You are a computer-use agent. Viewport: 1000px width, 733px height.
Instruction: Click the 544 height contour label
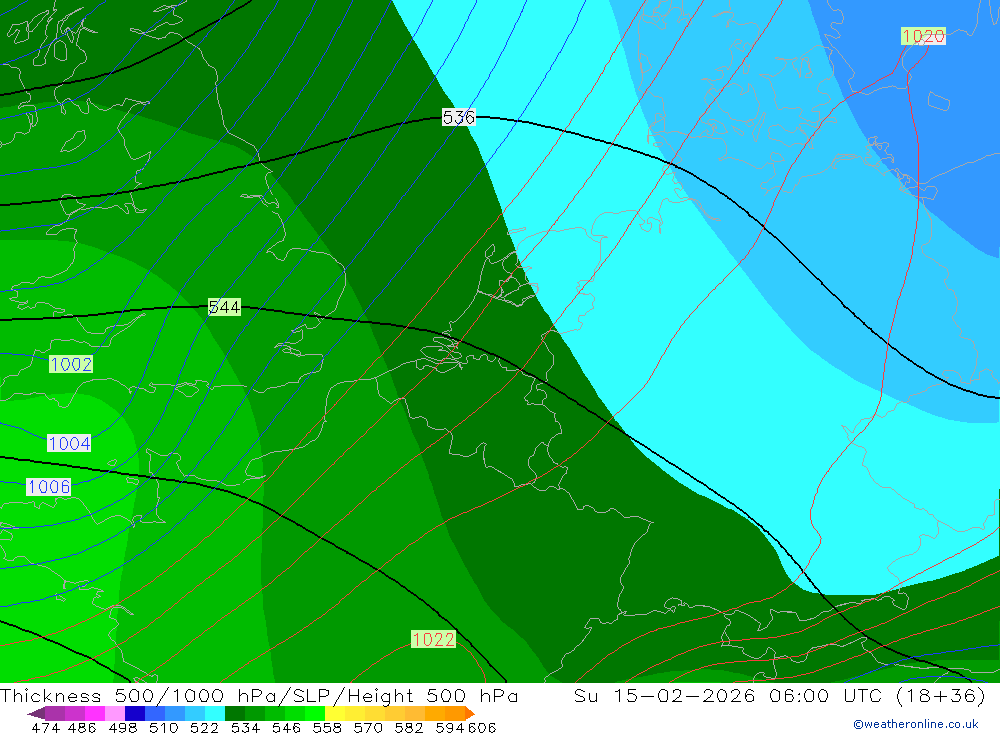click(x=224, y=307)
